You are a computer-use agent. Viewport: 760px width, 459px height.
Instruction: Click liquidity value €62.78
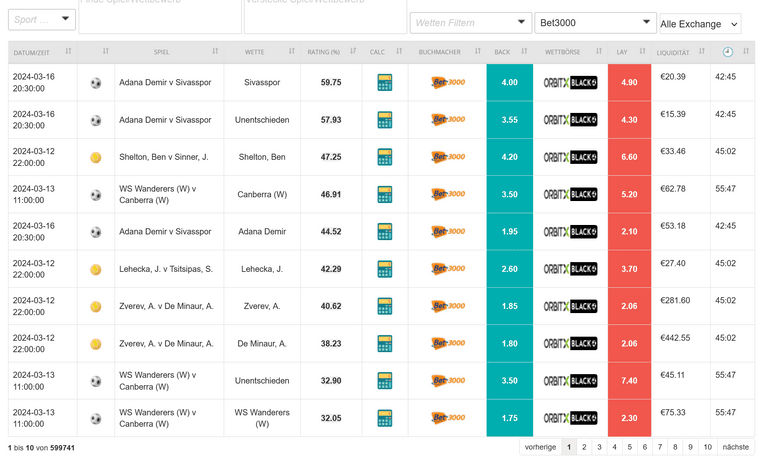pos(673,189)
